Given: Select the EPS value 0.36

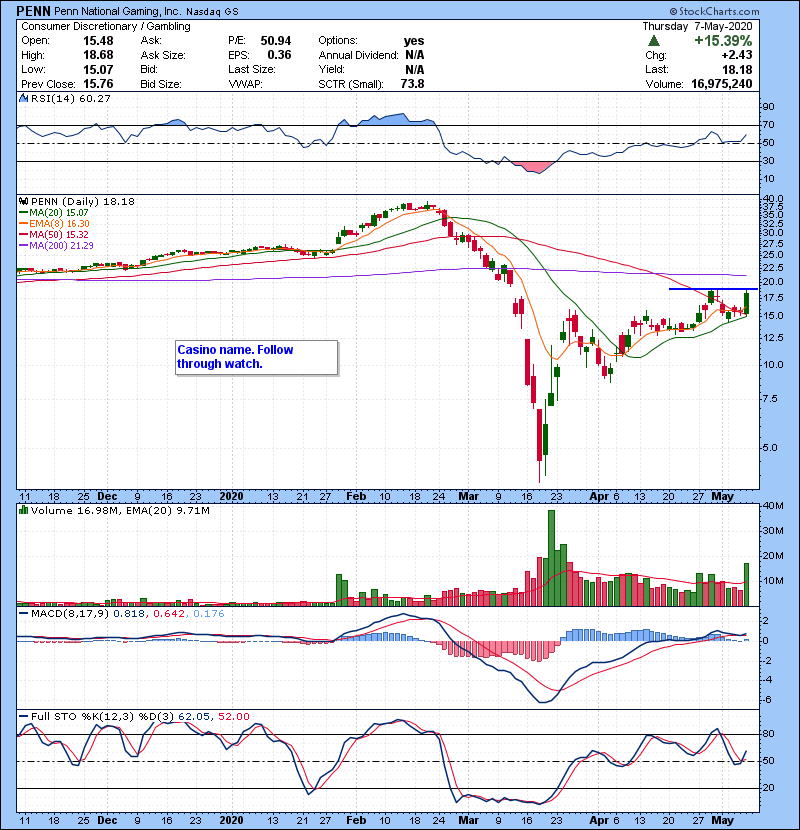Looking at the screenshot, I should pos(279,55).
